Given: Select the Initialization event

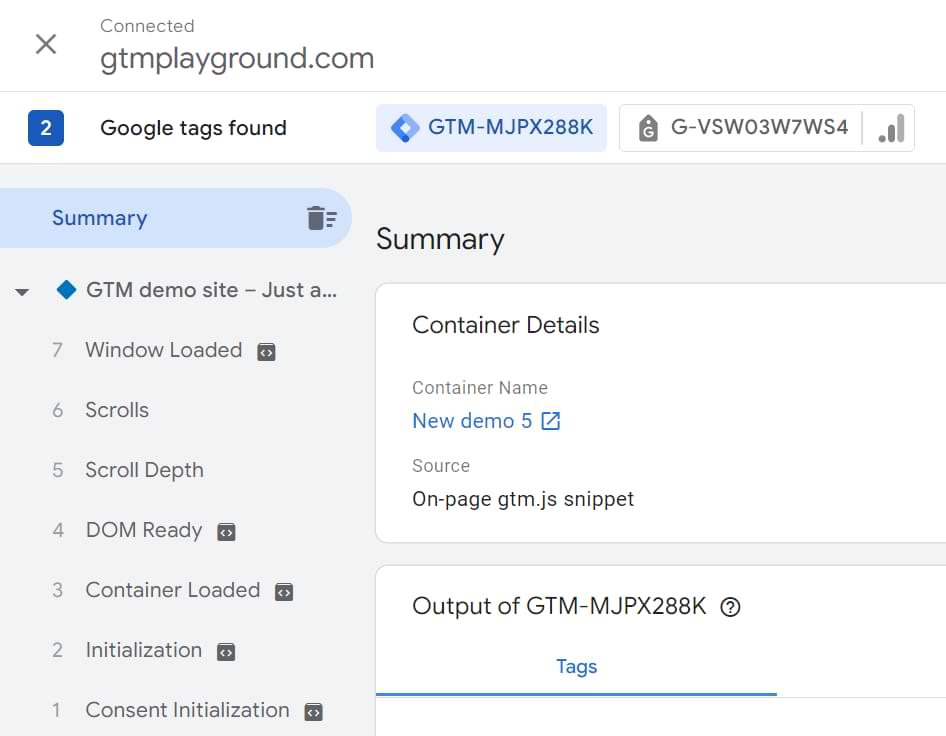Looking at the screenshot, I should [x=144, y=650].
